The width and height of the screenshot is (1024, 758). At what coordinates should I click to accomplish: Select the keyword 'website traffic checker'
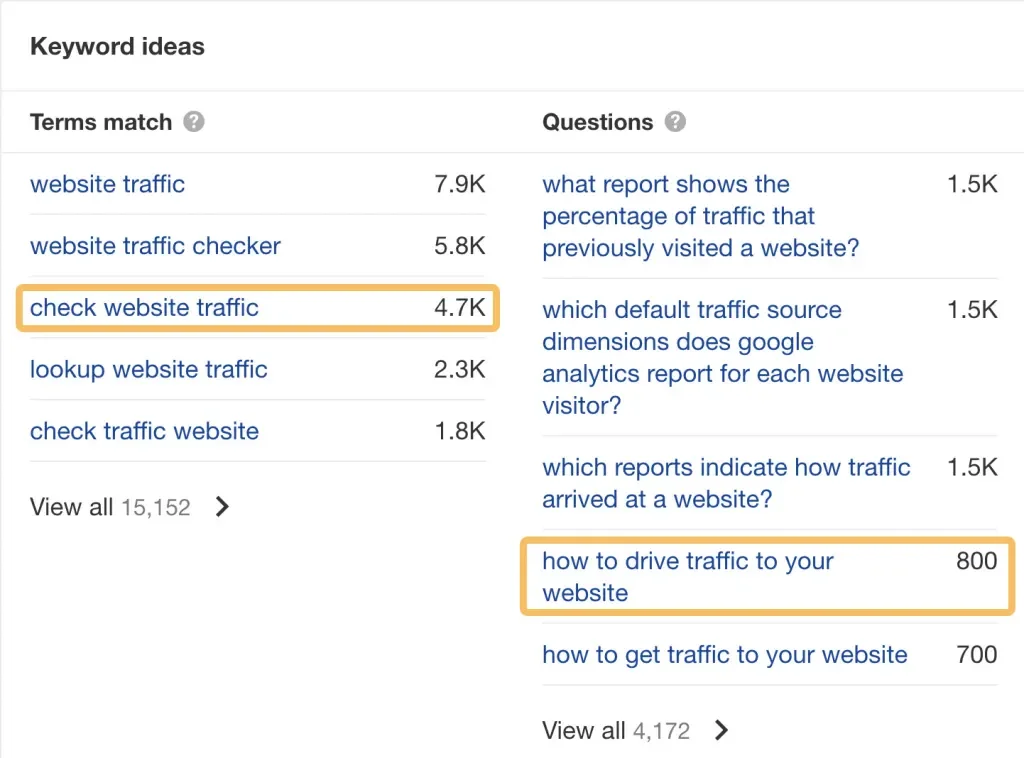coord(155,246)
